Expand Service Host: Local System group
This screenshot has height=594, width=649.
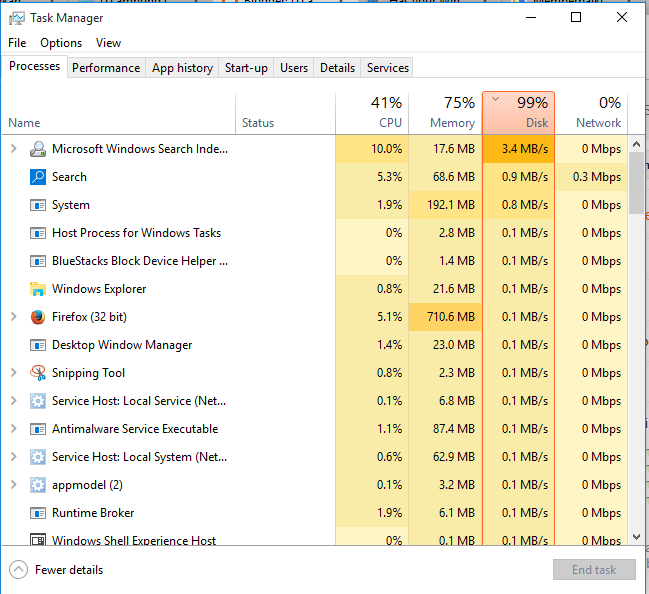click(14, 457)
